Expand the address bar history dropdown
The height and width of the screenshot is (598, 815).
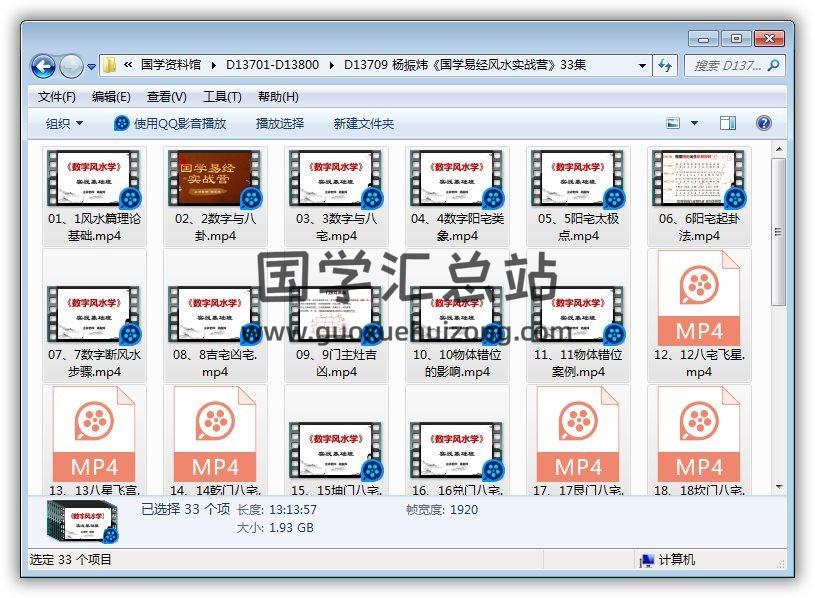coord(642,66)
